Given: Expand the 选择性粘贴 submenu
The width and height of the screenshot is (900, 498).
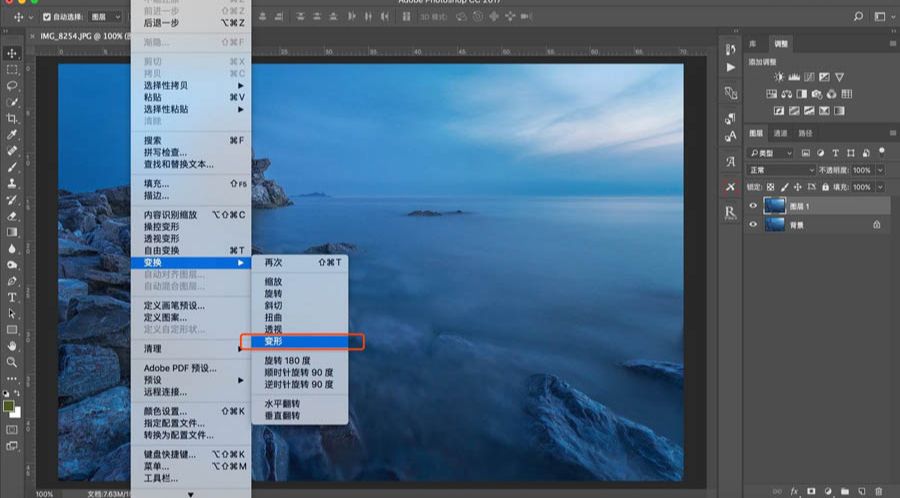Looking at the screenshot, I should click(191, 109).
